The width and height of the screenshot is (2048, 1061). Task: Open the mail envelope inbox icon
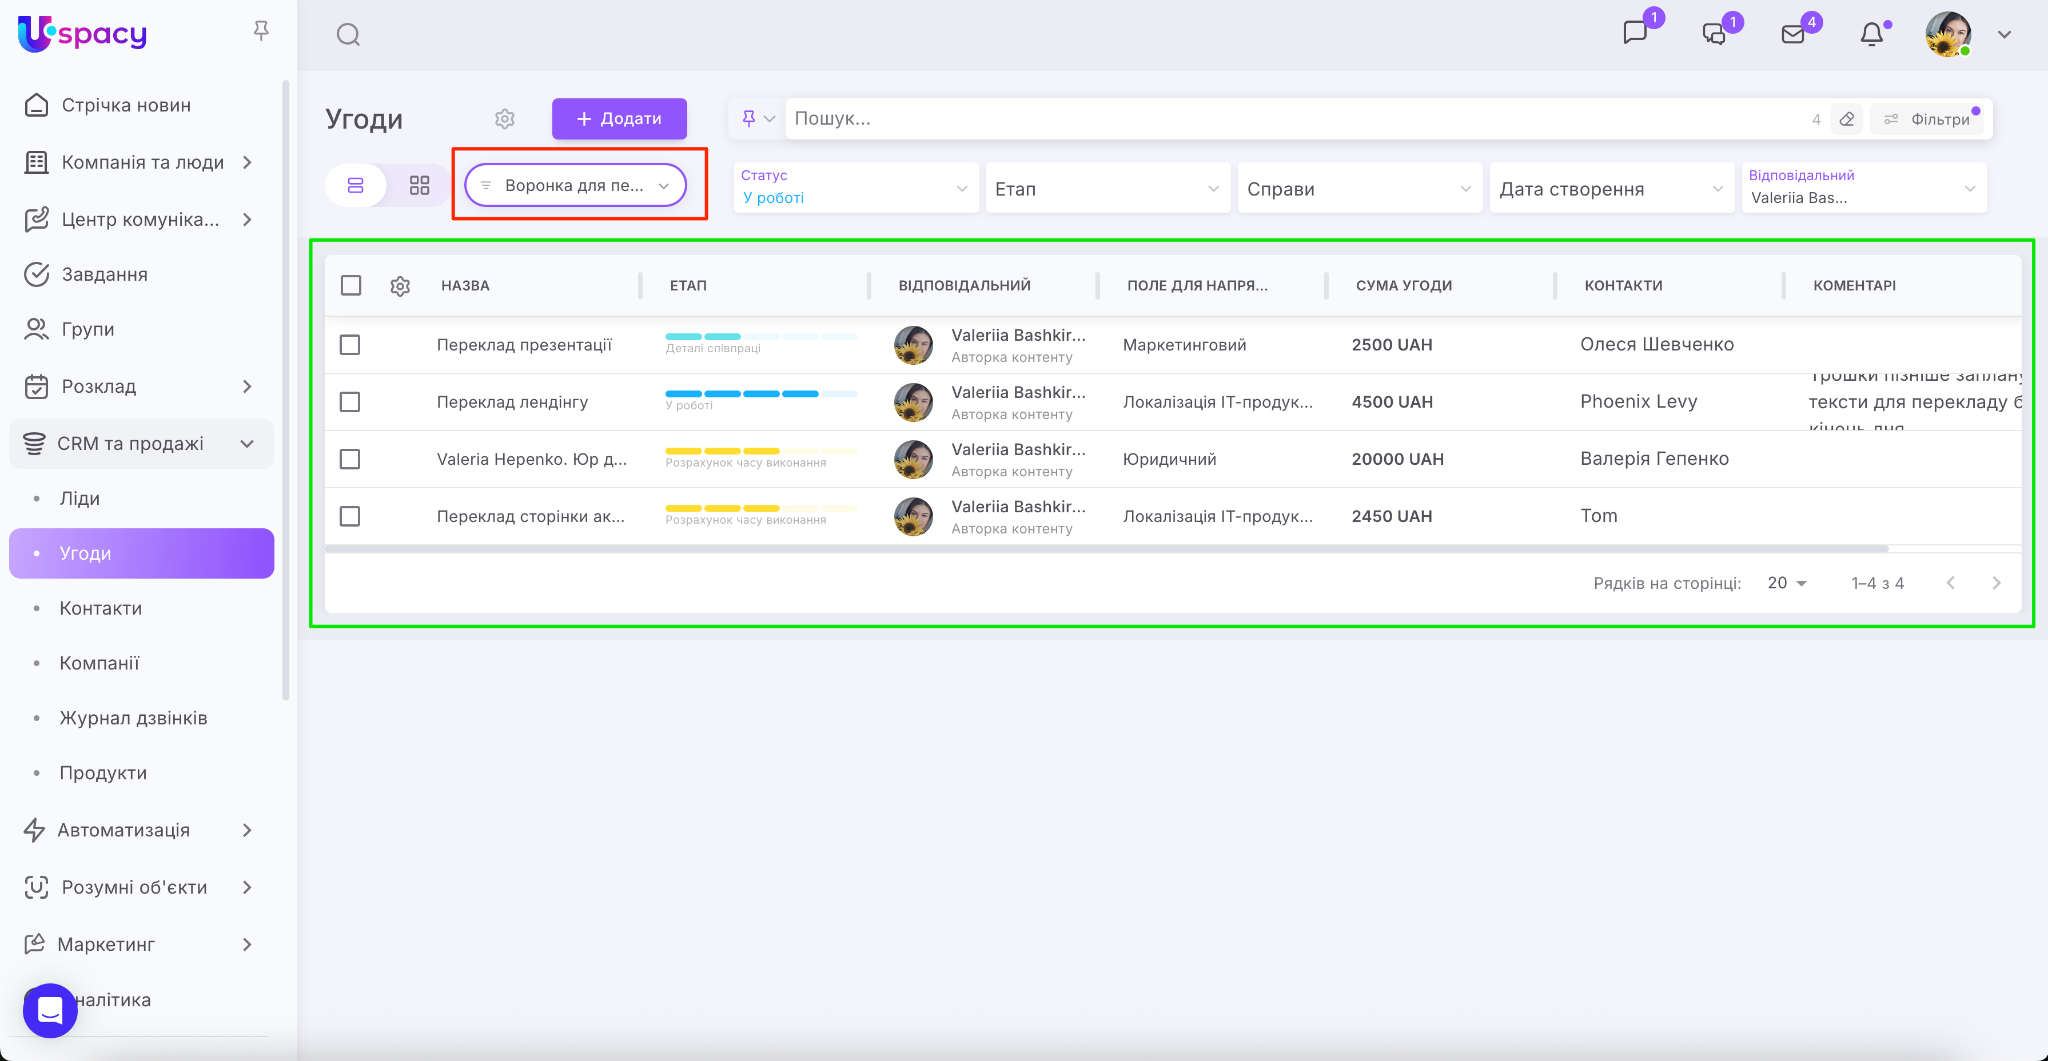[x=1793, y=35]
